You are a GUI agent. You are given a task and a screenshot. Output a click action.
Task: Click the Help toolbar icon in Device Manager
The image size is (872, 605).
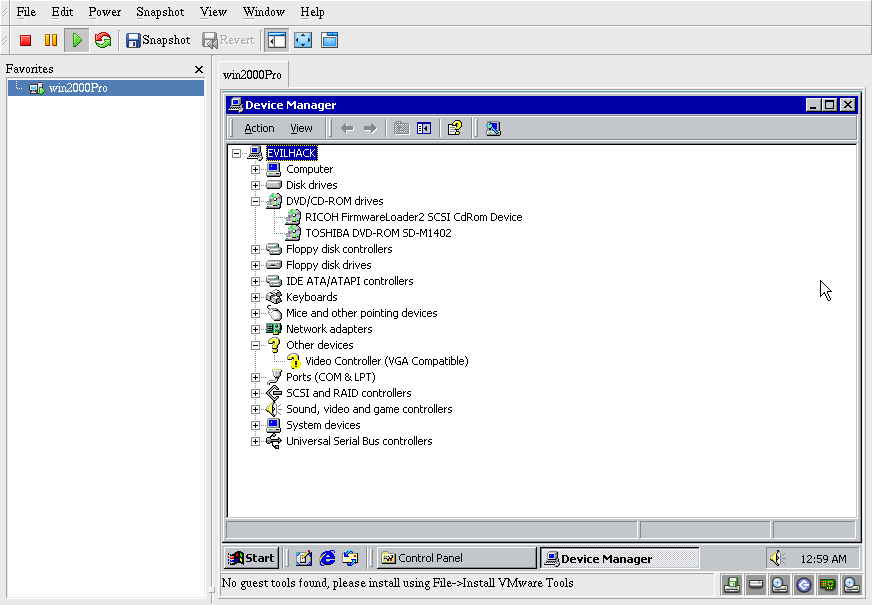(455, 128)
